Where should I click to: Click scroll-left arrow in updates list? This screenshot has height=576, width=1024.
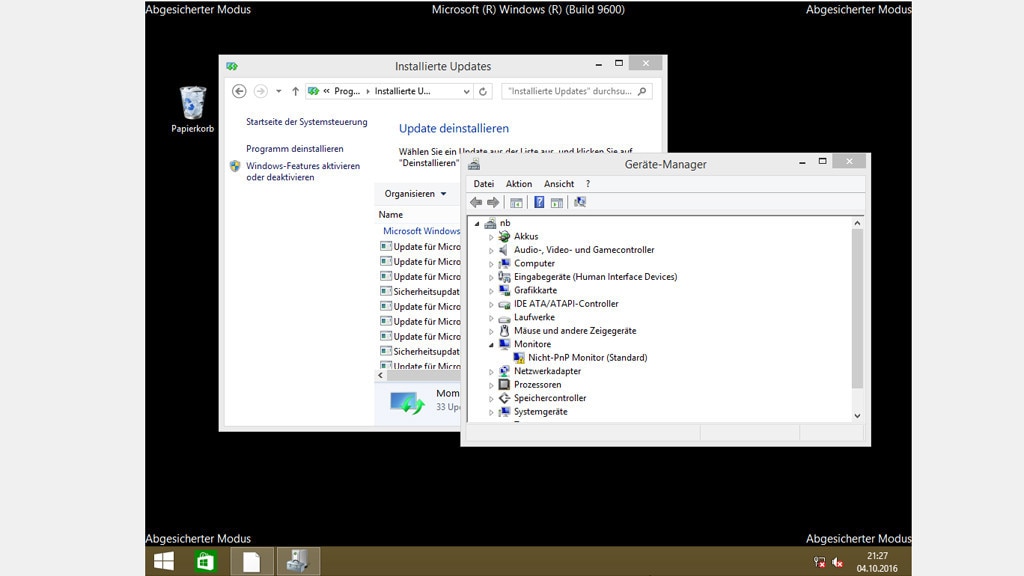click(x=381, y=376)
